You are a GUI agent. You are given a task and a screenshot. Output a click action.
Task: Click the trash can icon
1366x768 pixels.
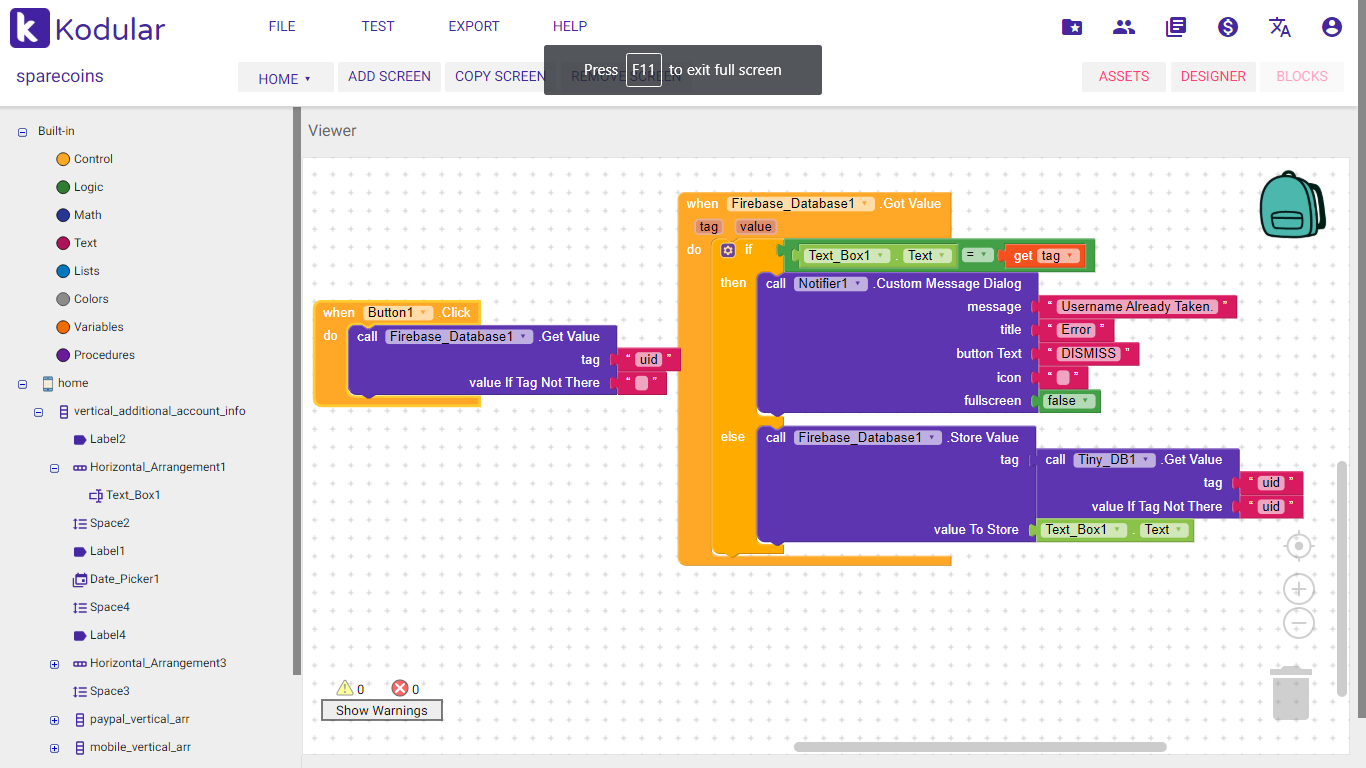(x=1291, y=693)
